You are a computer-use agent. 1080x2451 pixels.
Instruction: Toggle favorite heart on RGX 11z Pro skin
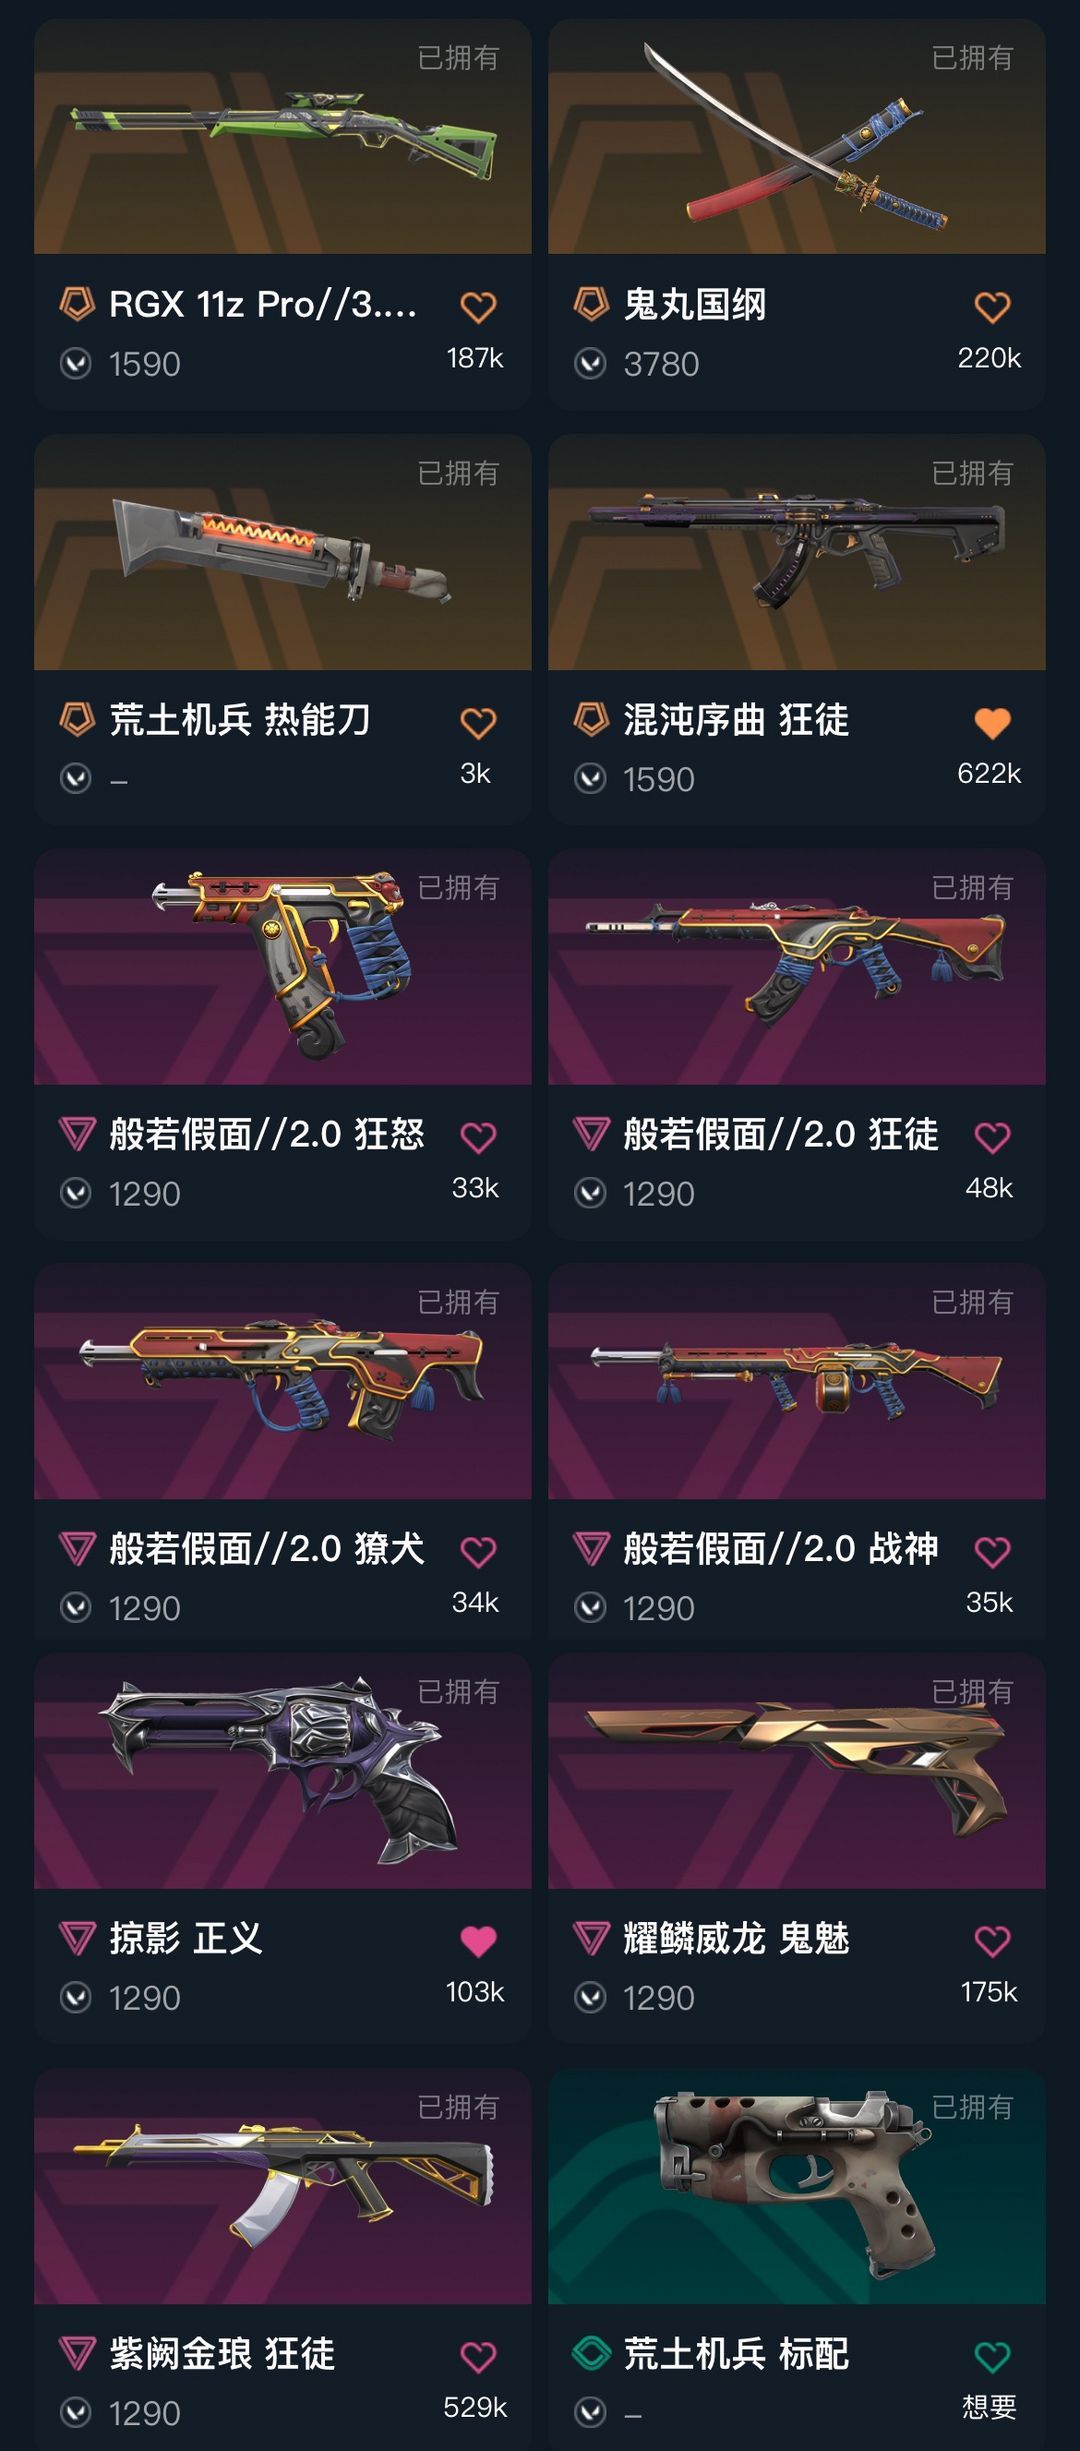tap(478, 307)
